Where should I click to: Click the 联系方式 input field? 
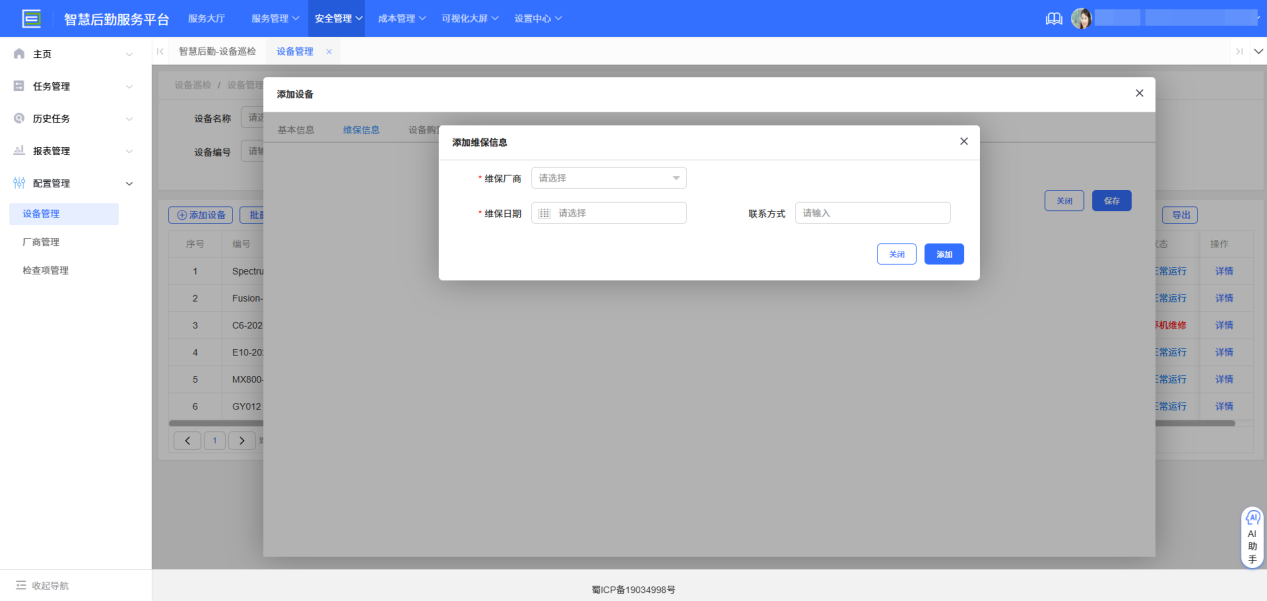coord(870,212)
